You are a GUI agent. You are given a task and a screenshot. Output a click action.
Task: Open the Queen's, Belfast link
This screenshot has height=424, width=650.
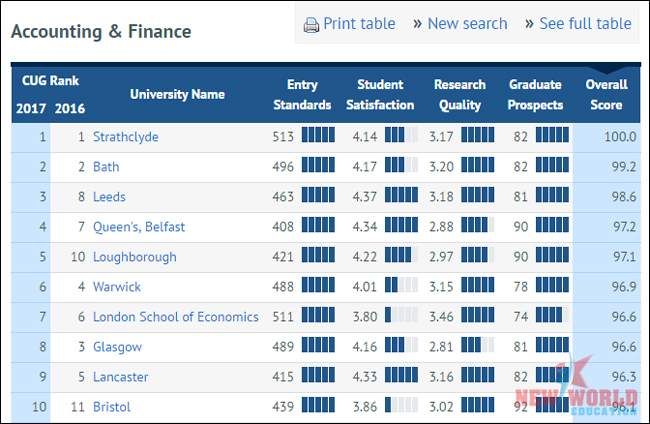pyautogui.click(x=139, y=227)
